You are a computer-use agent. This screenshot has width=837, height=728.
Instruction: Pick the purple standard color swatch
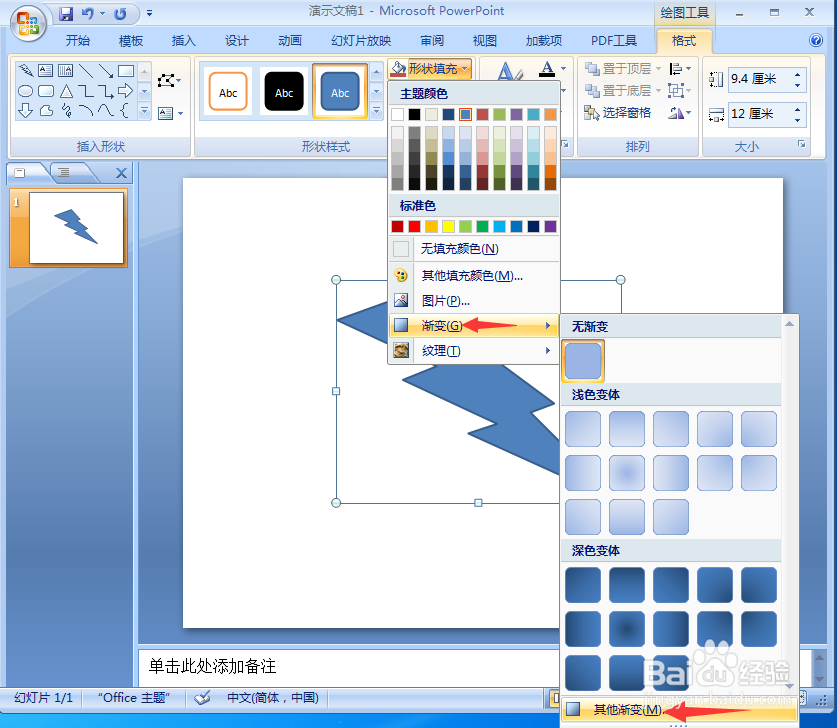550,226
